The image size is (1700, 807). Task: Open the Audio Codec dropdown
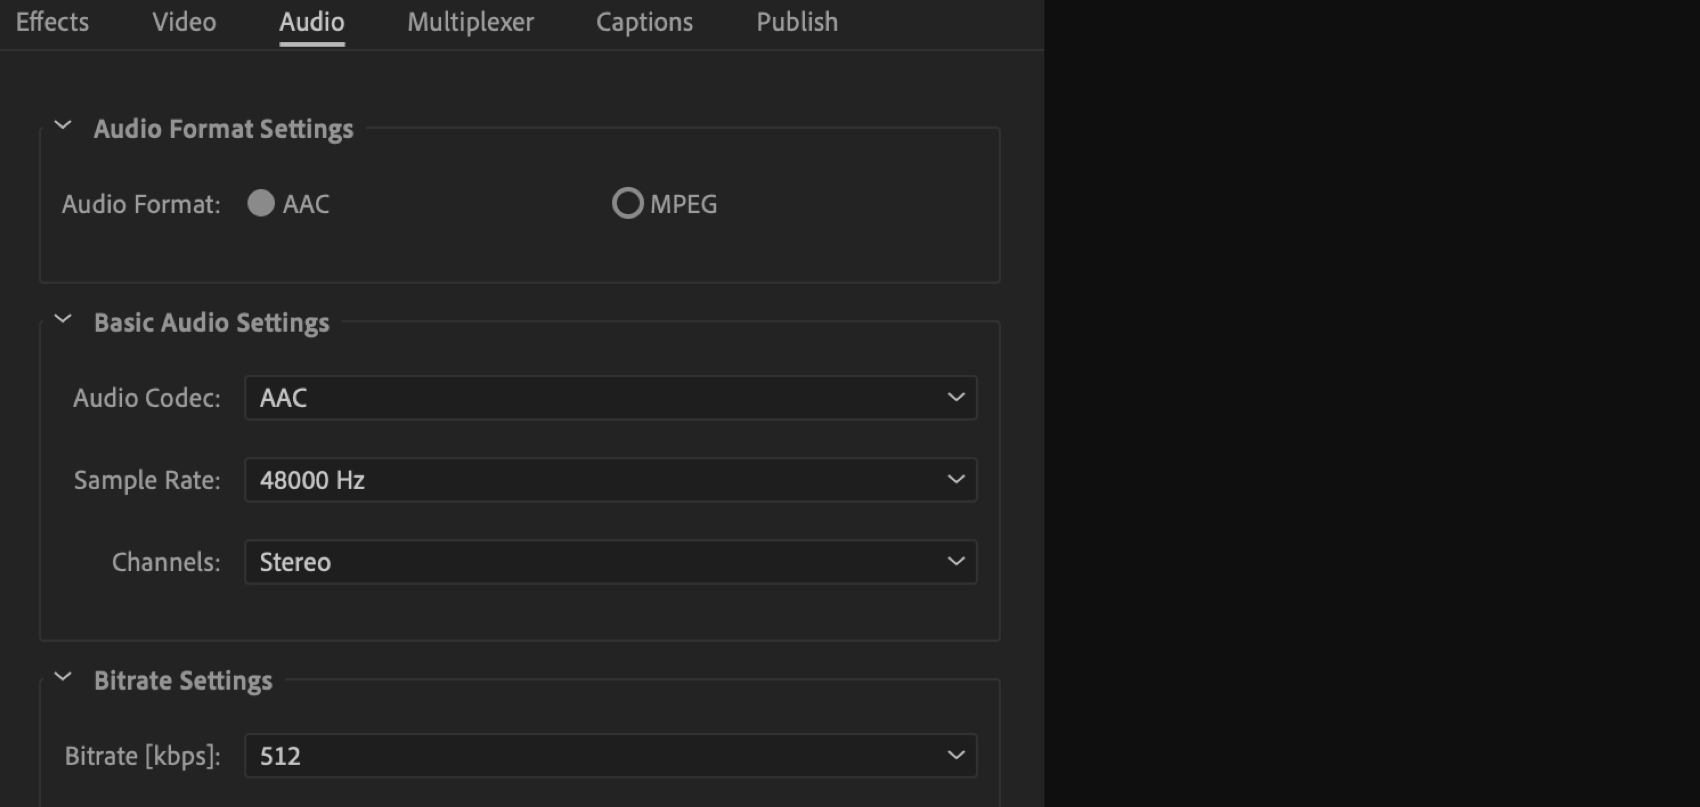pos(610,398)
